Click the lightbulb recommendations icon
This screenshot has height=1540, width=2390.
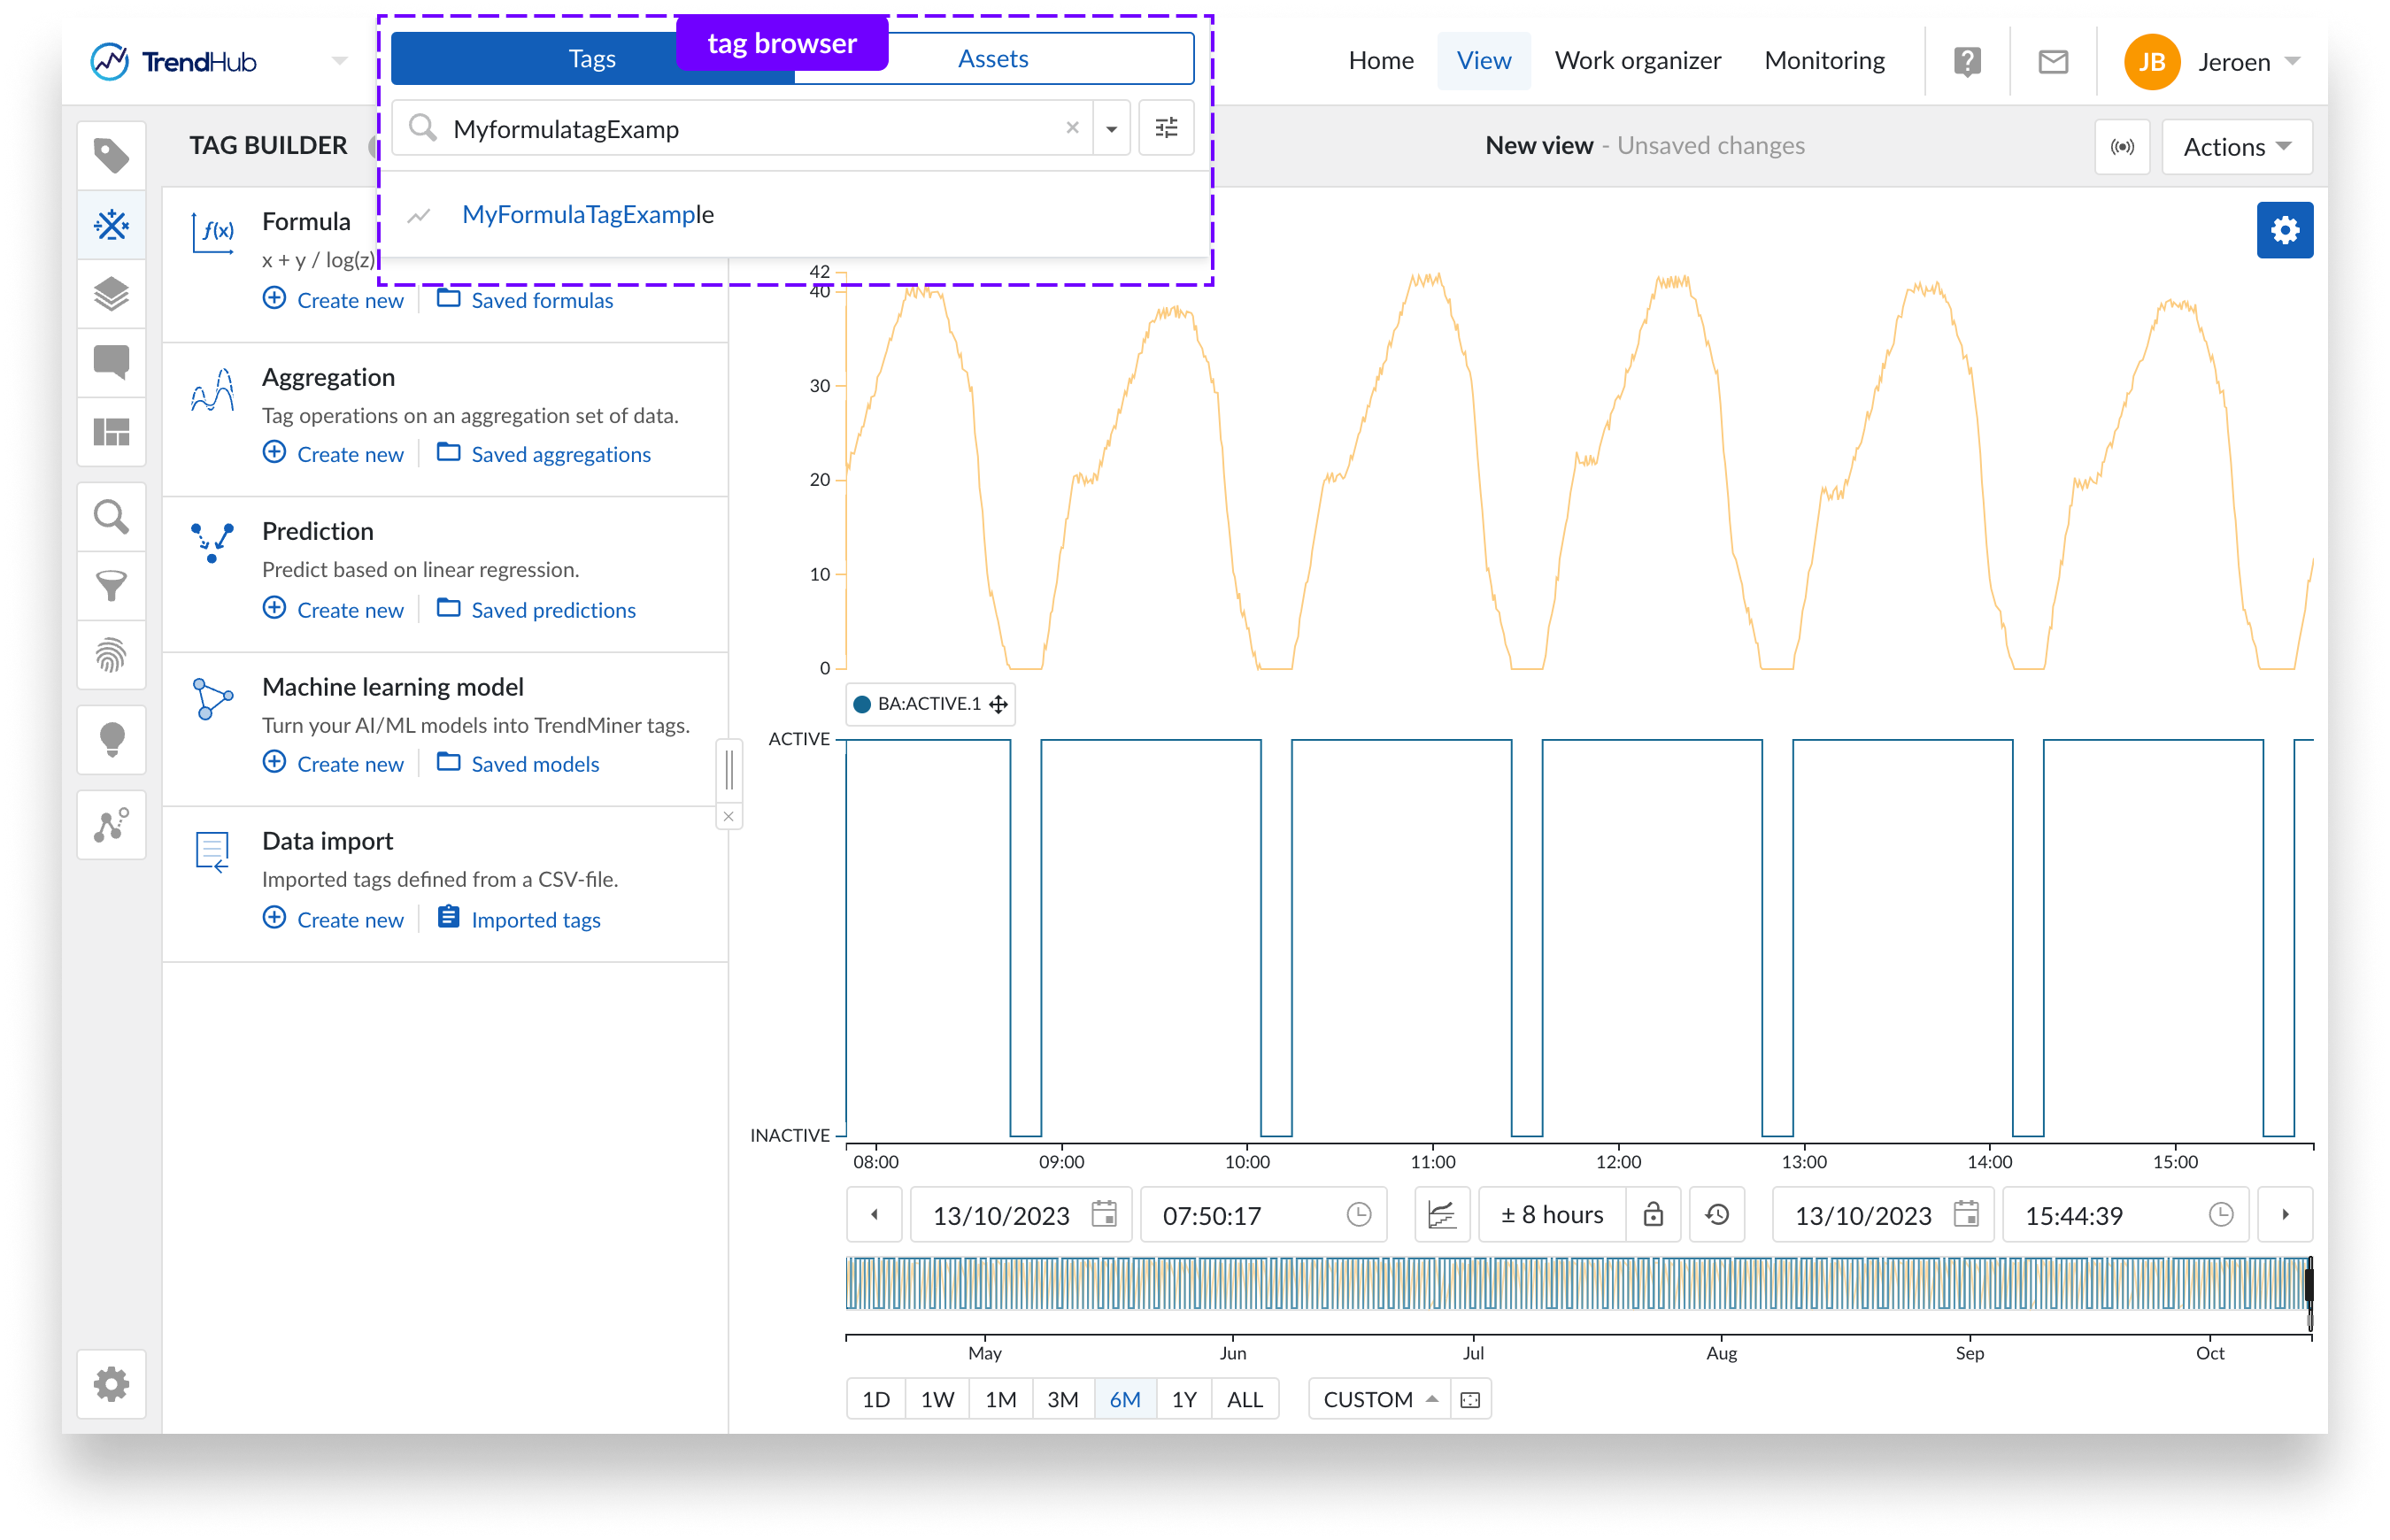111,740
